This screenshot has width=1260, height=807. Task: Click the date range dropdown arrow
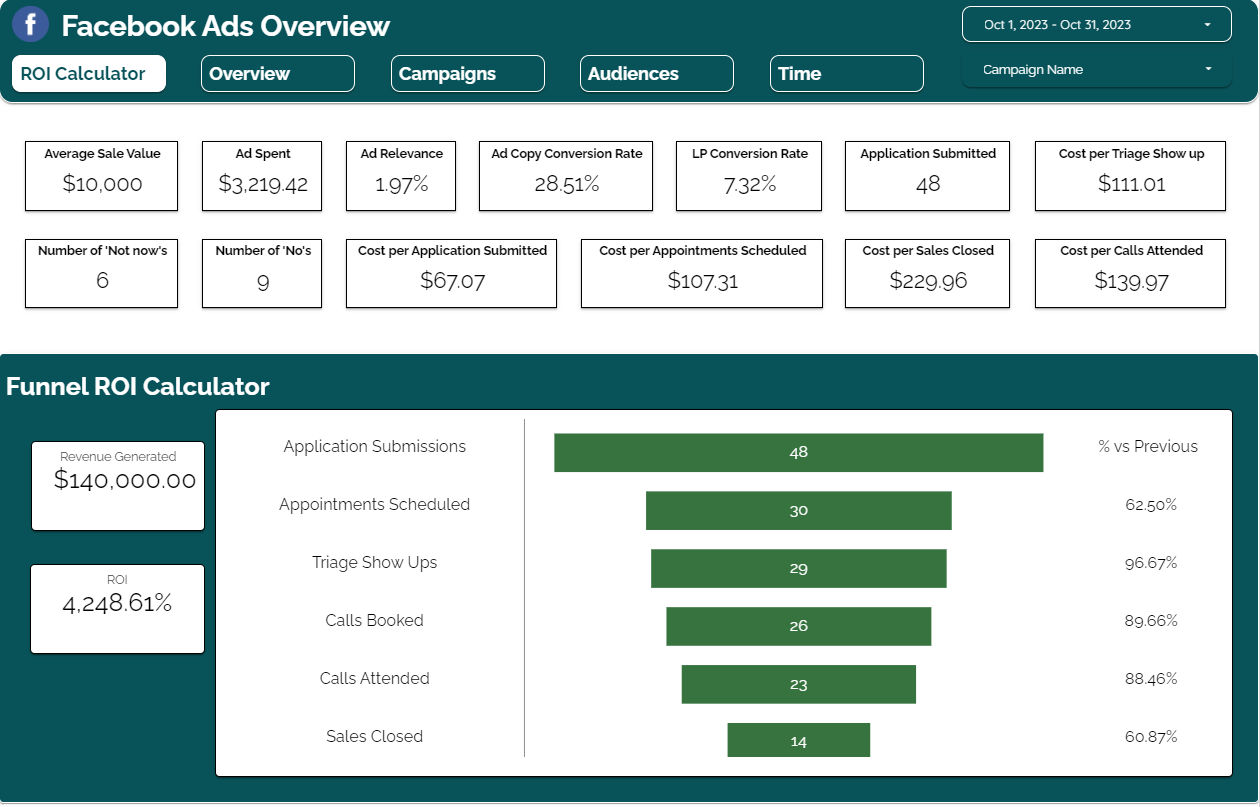1208,24
